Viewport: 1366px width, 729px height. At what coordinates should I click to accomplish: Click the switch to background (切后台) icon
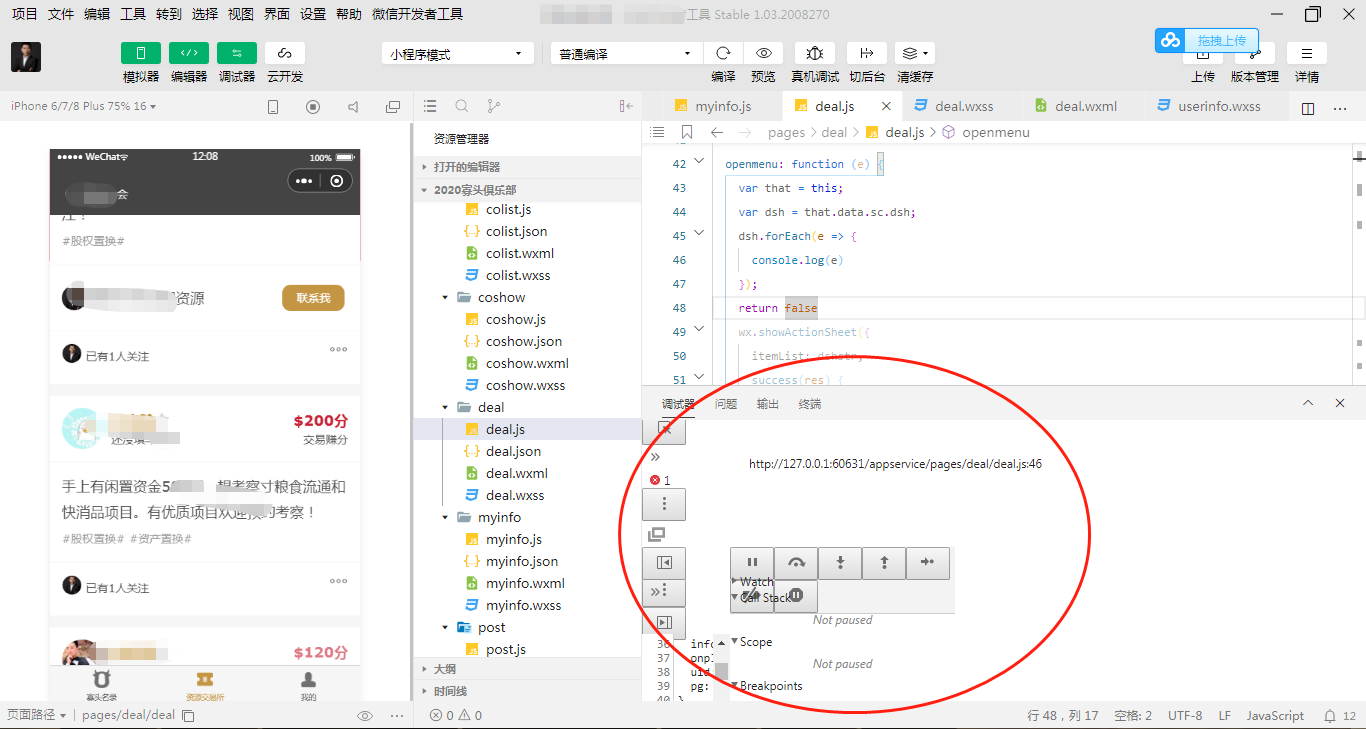tap(867, 53)
